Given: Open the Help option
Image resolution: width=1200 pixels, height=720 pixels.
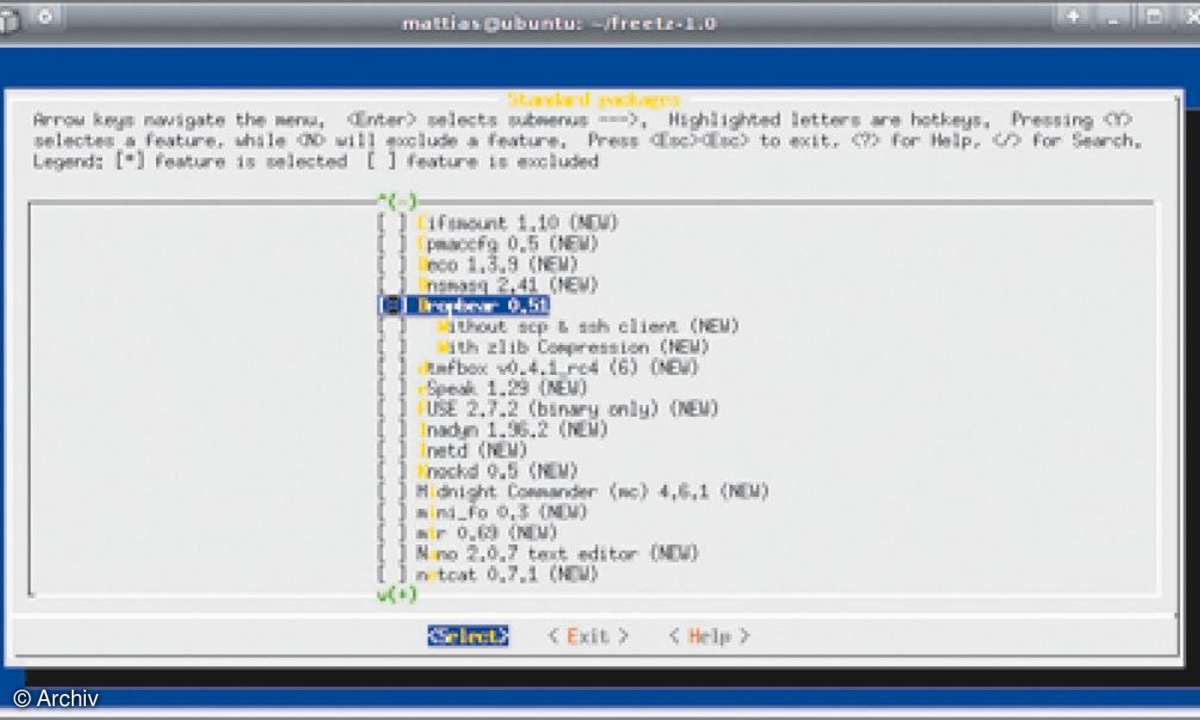Looking at the screenshot, I should pyautogui.click(x=709, y=636).
